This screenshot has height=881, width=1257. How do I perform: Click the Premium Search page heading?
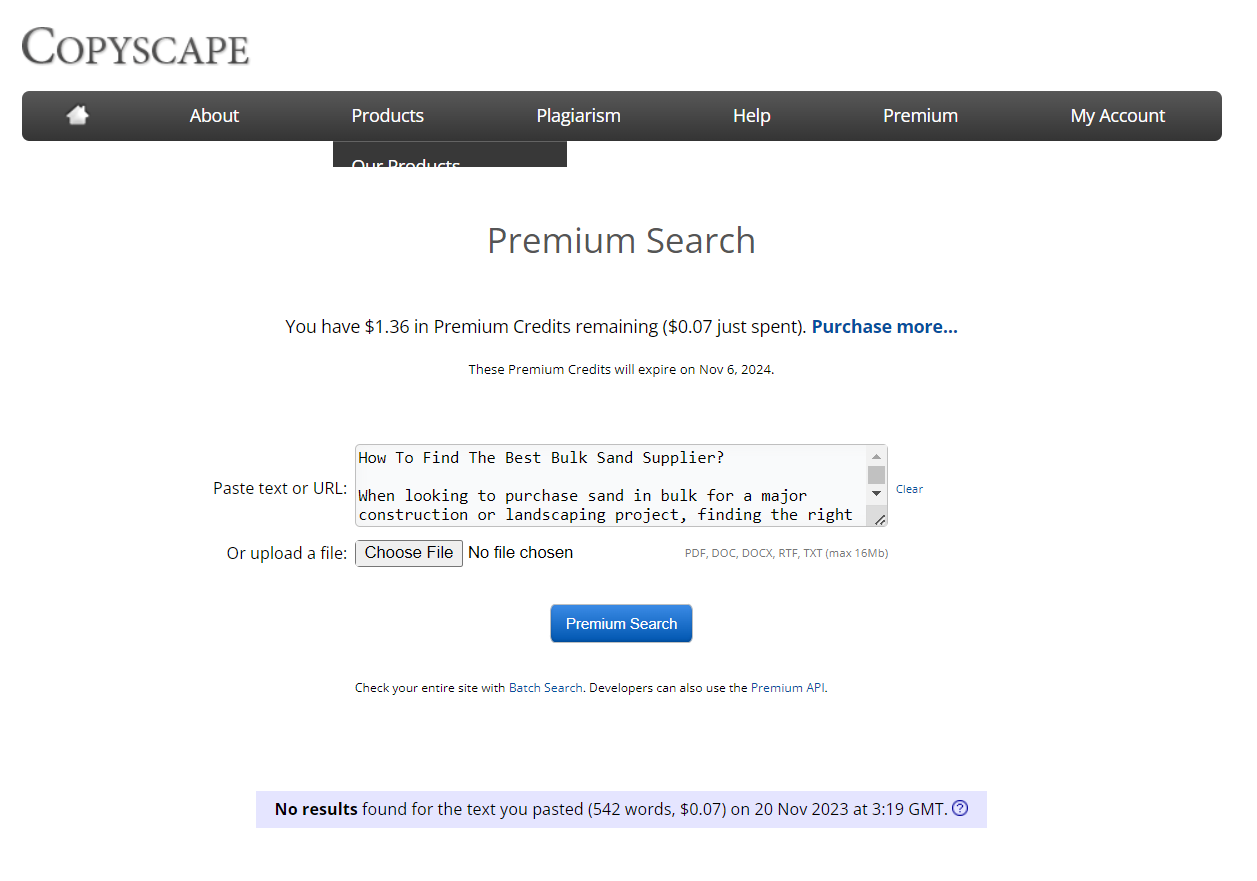(621, 241)
